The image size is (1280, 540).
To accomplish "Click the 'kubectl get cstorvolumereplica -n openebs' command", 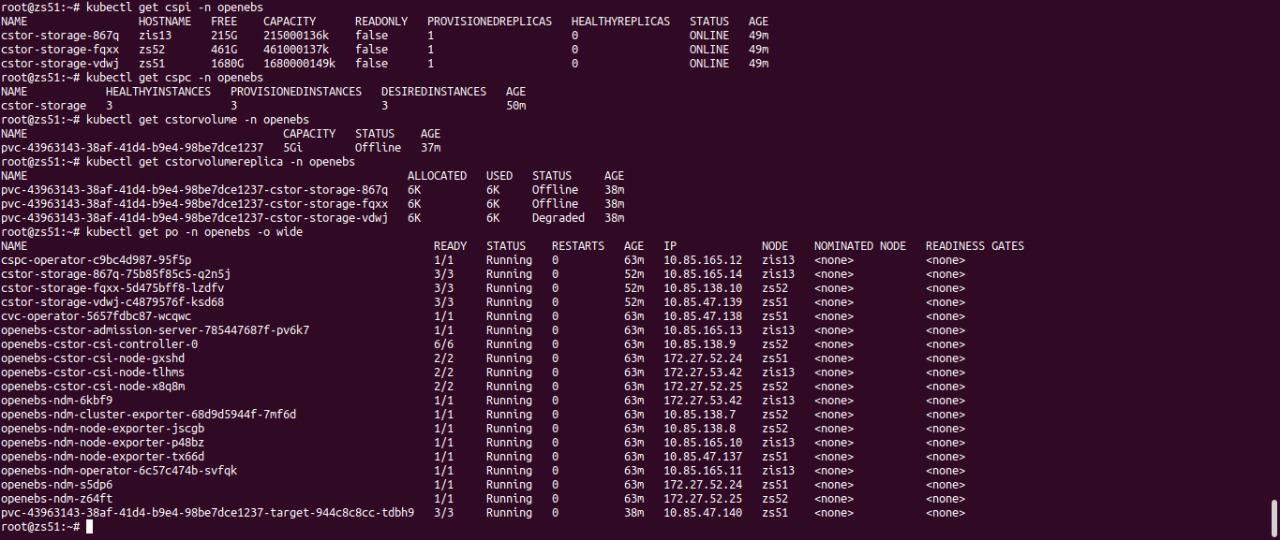I will pyautogui.click(x=221, y=161).
